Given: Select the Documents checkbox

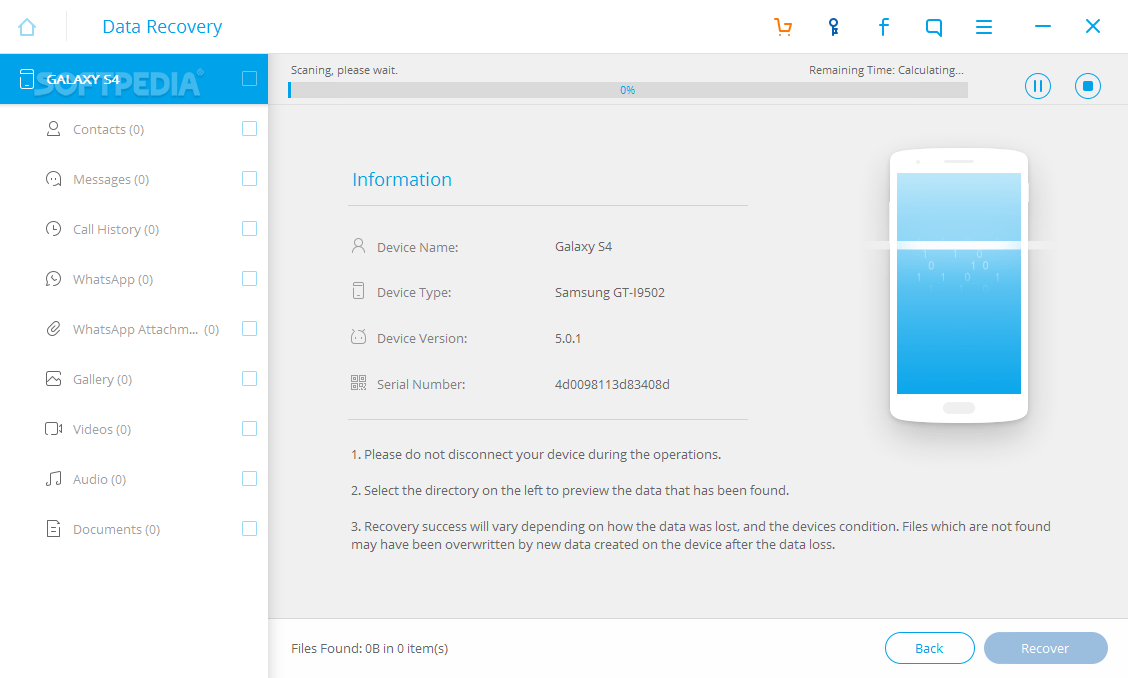Looking at the screenshot, I should [x=250, y=529].
